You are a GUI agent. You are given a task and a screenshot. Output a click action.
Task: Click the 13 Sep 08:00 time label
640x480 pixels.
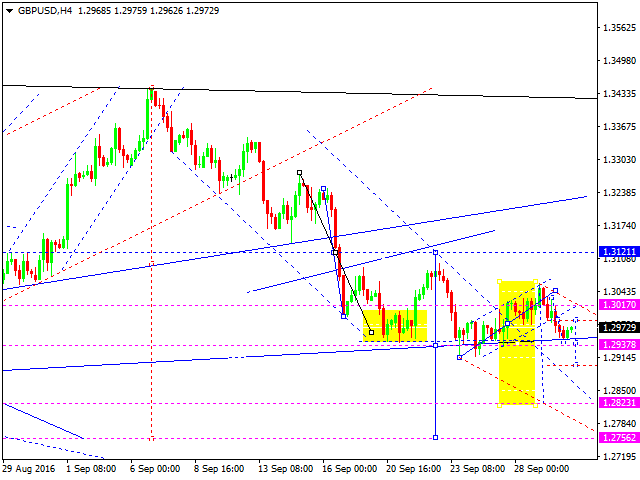285,469
